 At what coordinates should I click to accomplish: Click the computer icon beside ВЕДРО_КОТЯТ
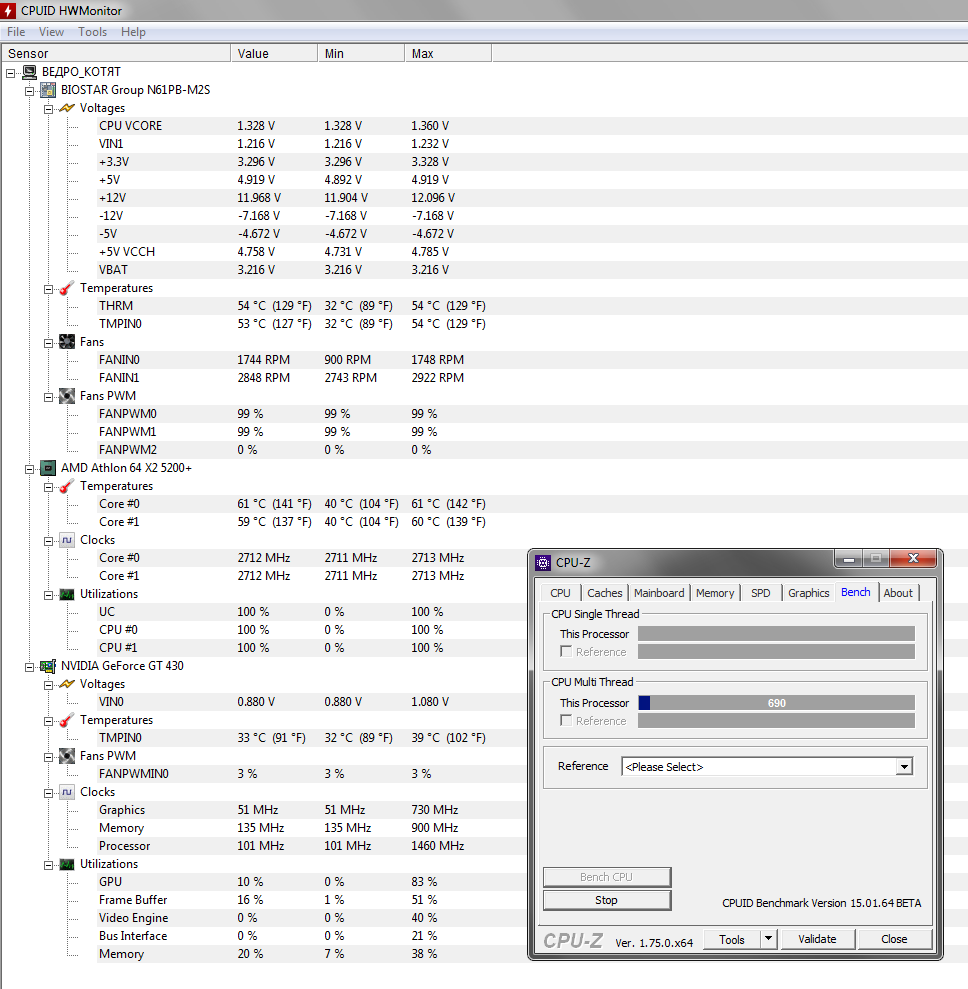29,72
